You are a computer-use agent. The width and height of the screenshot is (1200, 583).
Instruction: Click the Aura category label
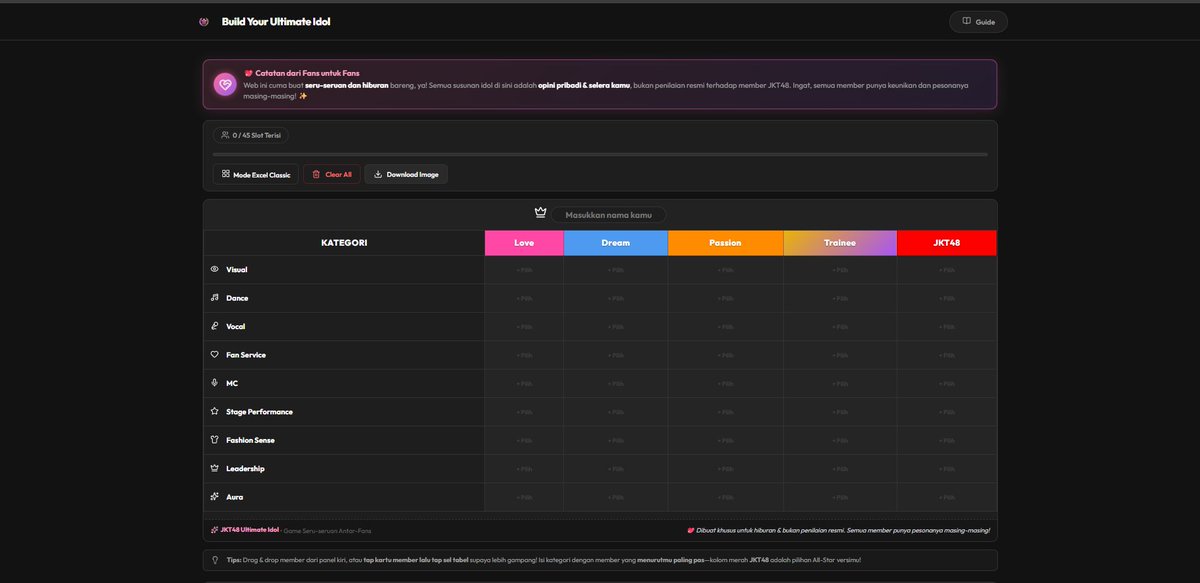pyautogui.click(x=235, y=497)
